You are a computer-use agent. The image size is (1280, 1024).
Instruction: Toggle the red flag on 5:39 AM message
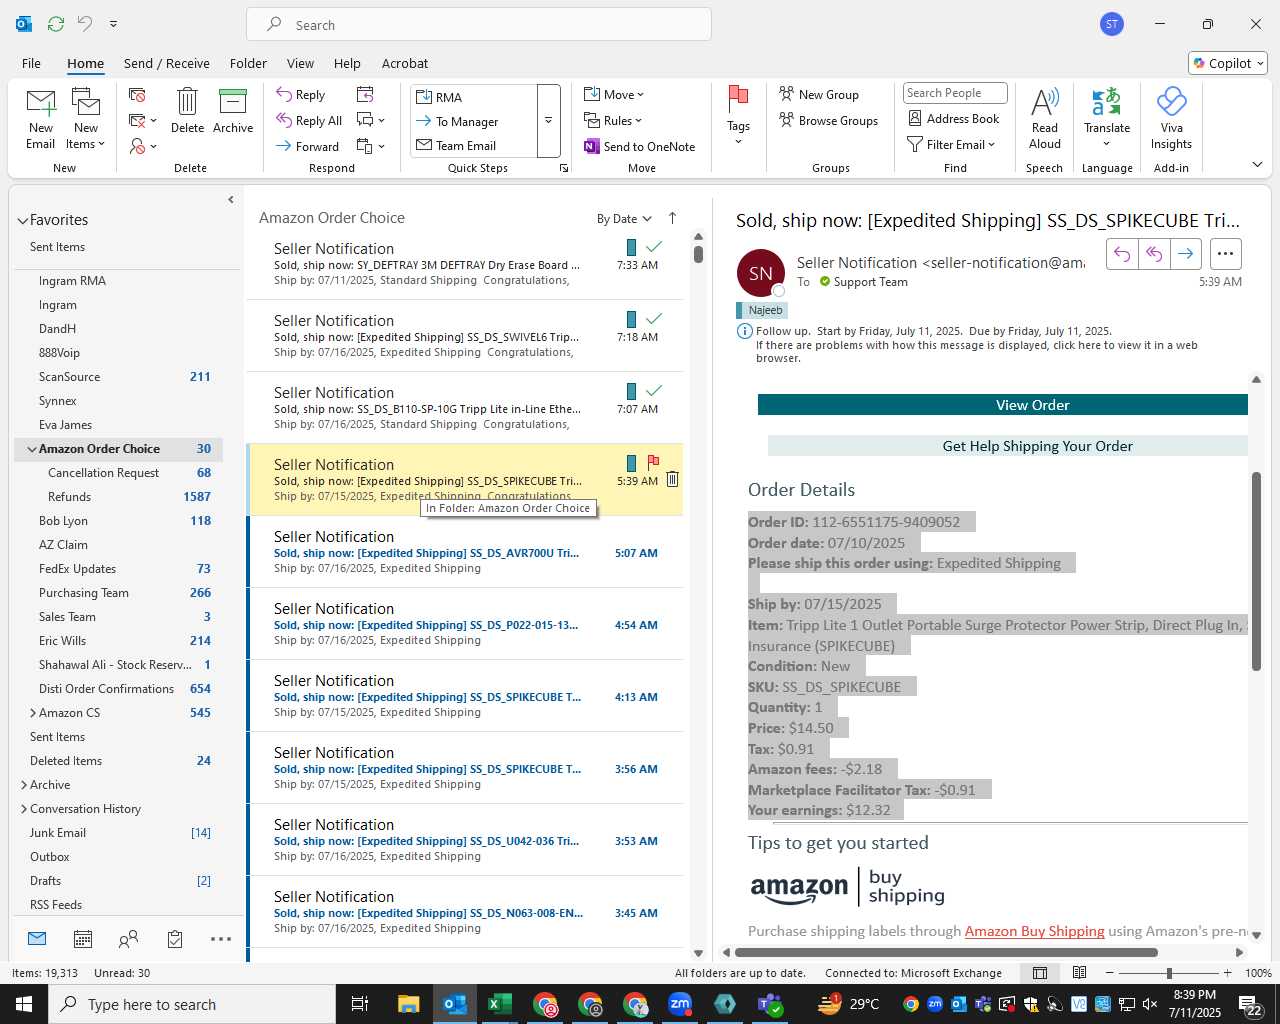(653, 462)
